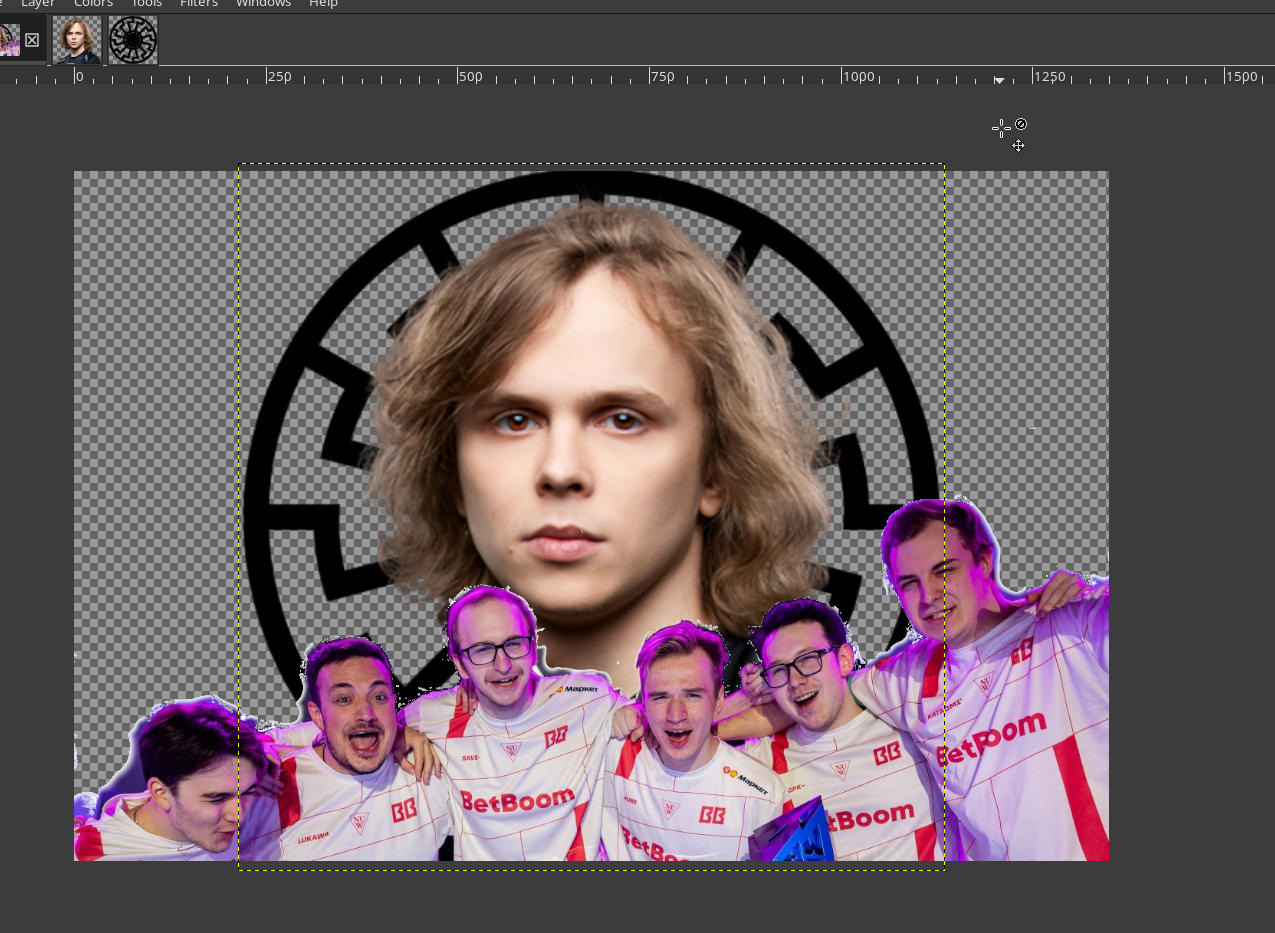Image resolution: width=1275 pixels, height=933 pixels.
Task: Open the Colors menu
Action: [x=93, y=4]
